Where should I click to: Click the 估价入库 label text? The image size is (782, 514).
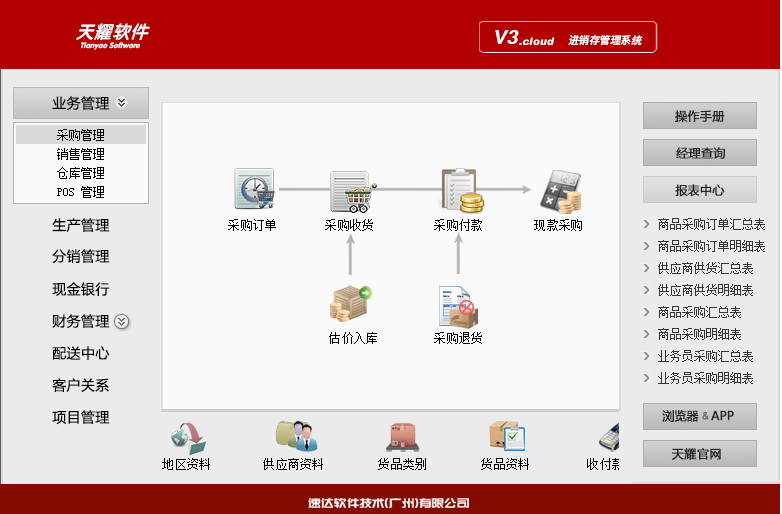(353, 339)
